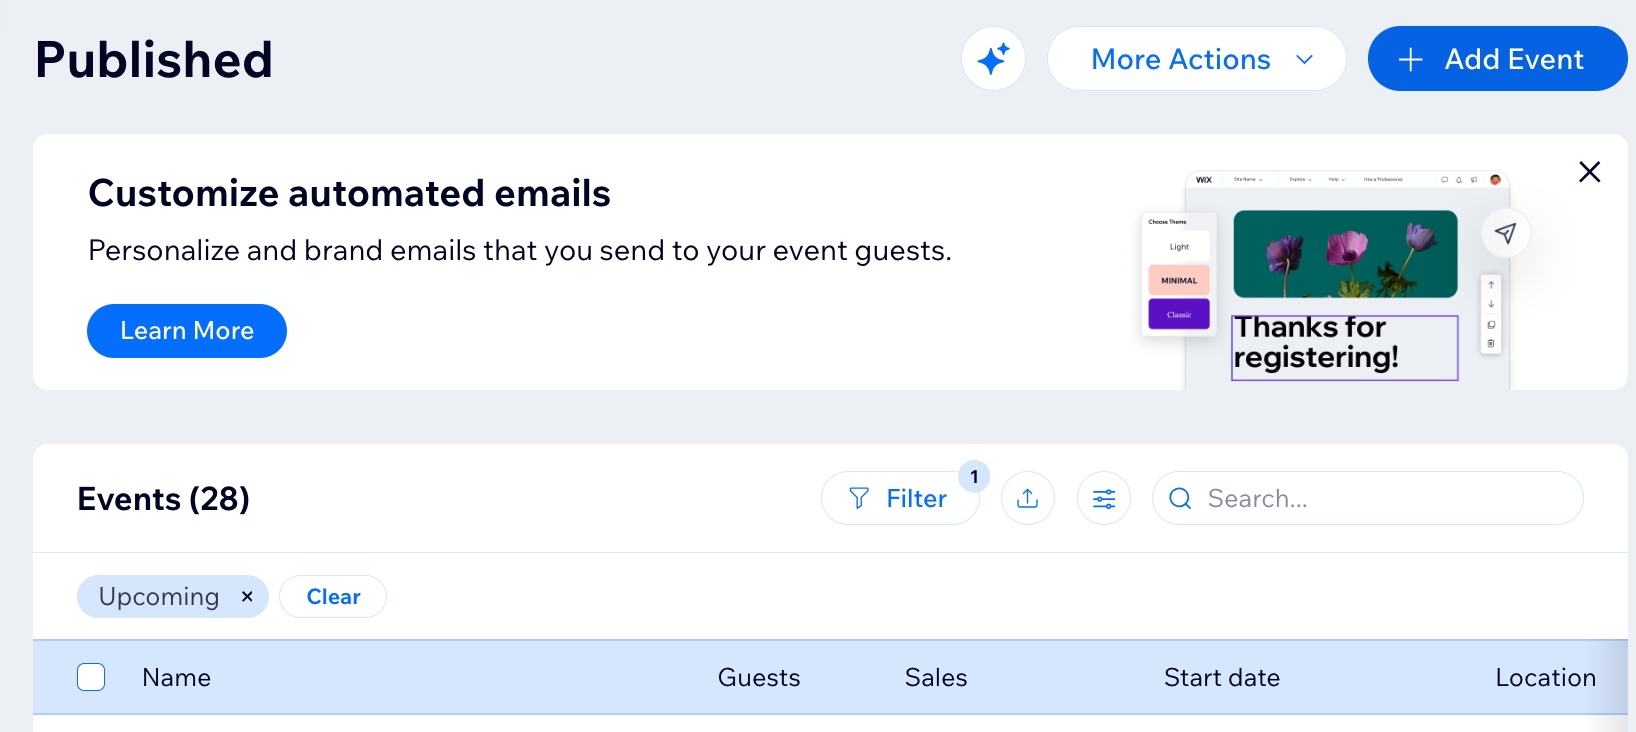Expand the More Actions dropdown
1636x732 pixels.
click(x=1196, y=59)
